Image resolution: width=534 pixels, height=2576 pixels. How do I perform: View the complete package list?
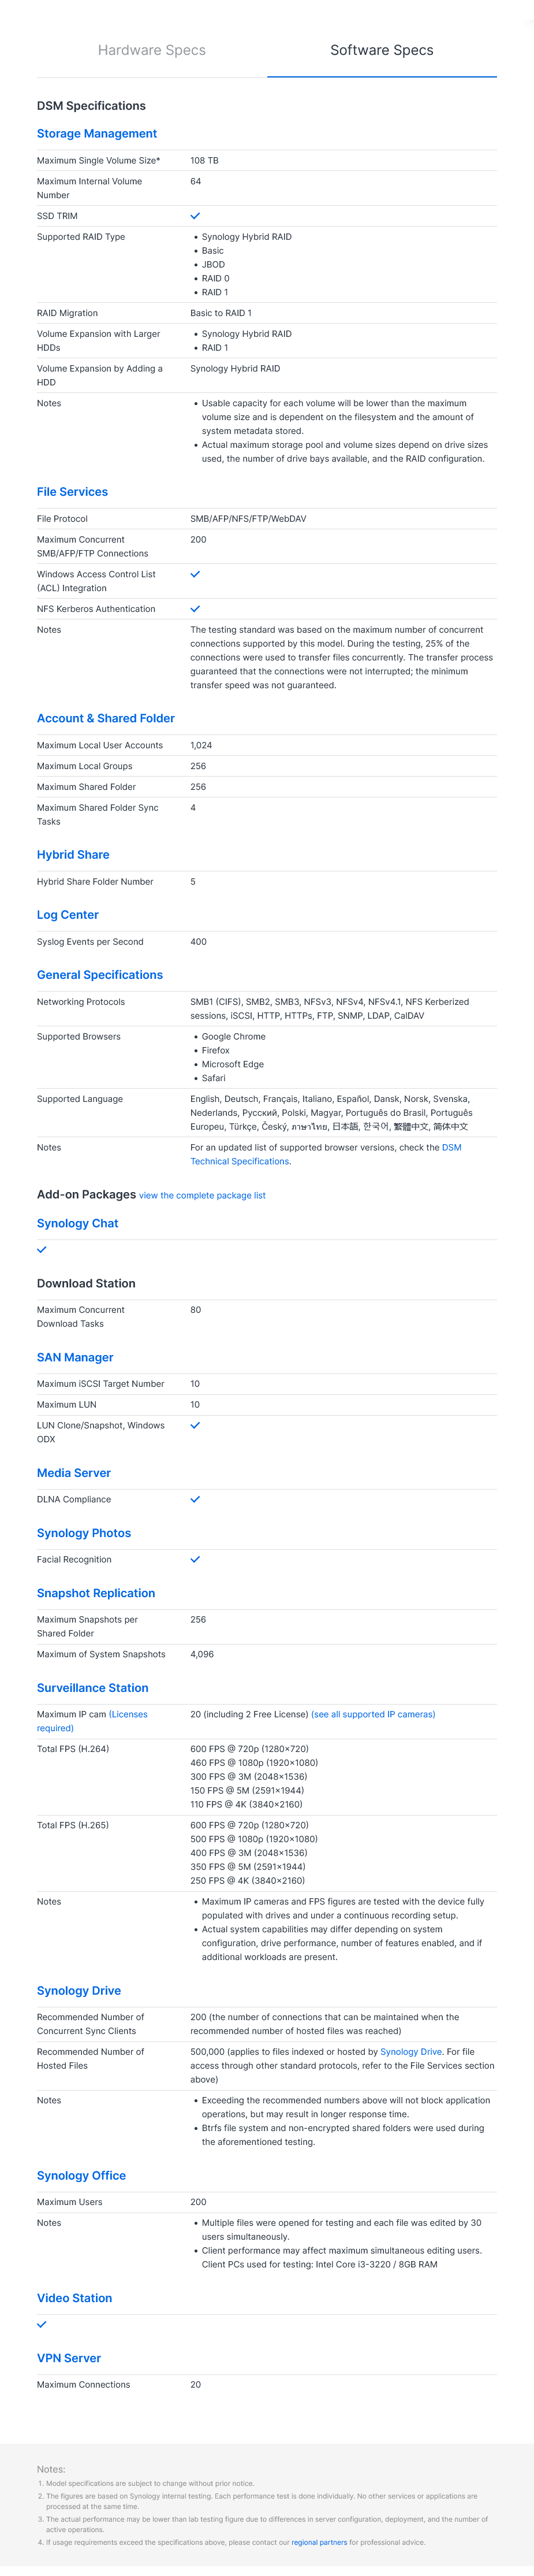click(202, 1195)
